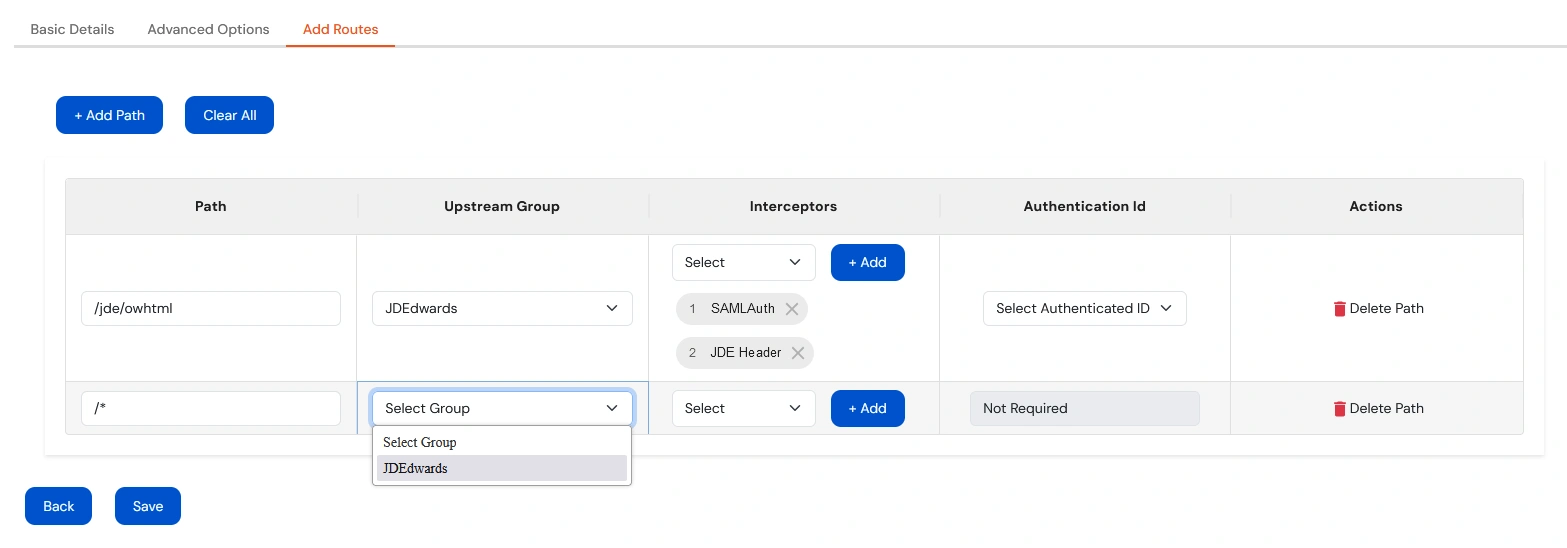Add interceptor to the /* row
Viewport: 1567px width, 548px height.
pos(868,408)
